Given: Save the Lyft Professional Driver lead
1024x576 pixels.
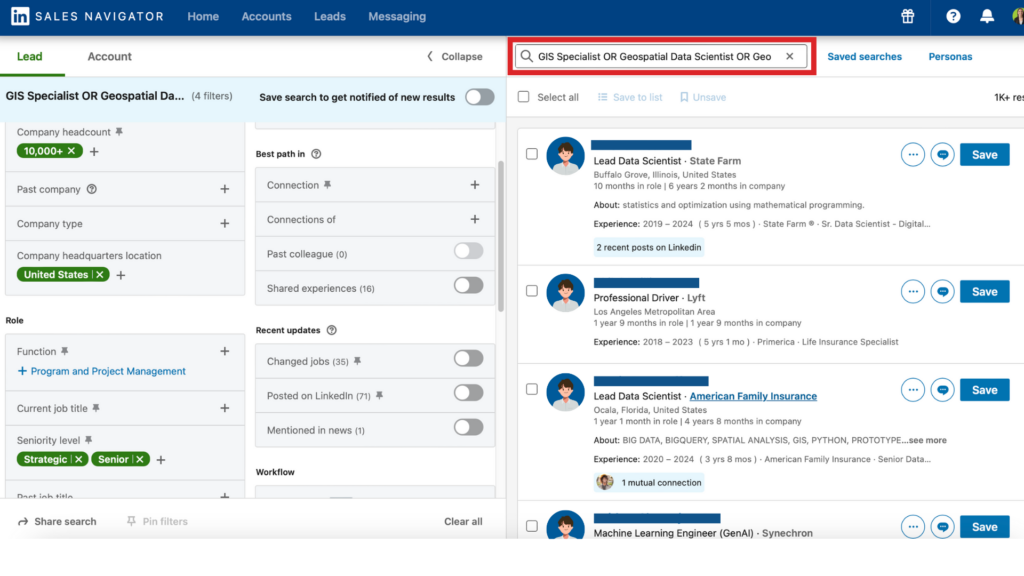Looking at the screenshot, I should click(984, 292).
